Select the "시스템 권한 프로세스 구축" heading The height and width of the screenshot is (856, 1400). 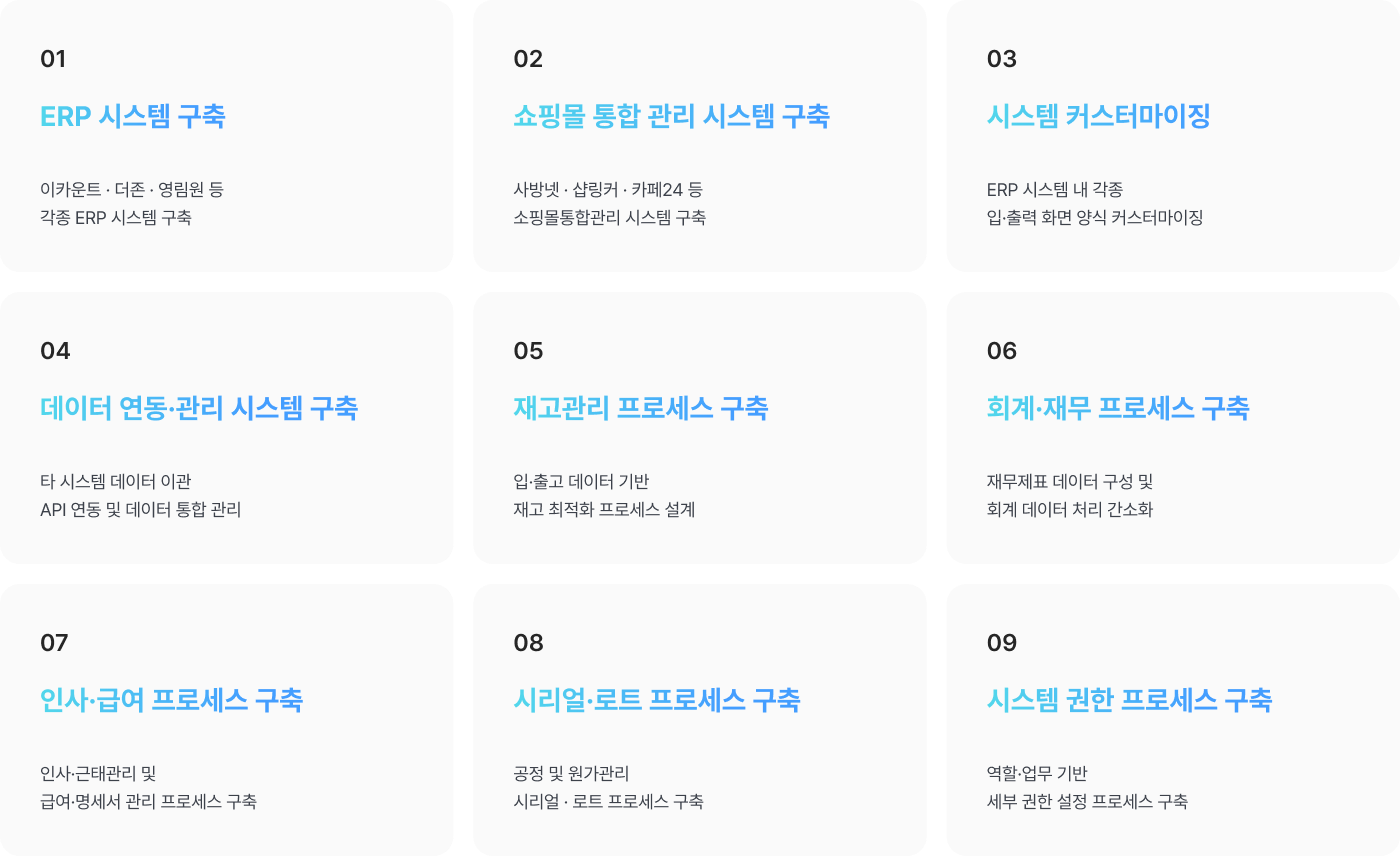coord(1129,700)
